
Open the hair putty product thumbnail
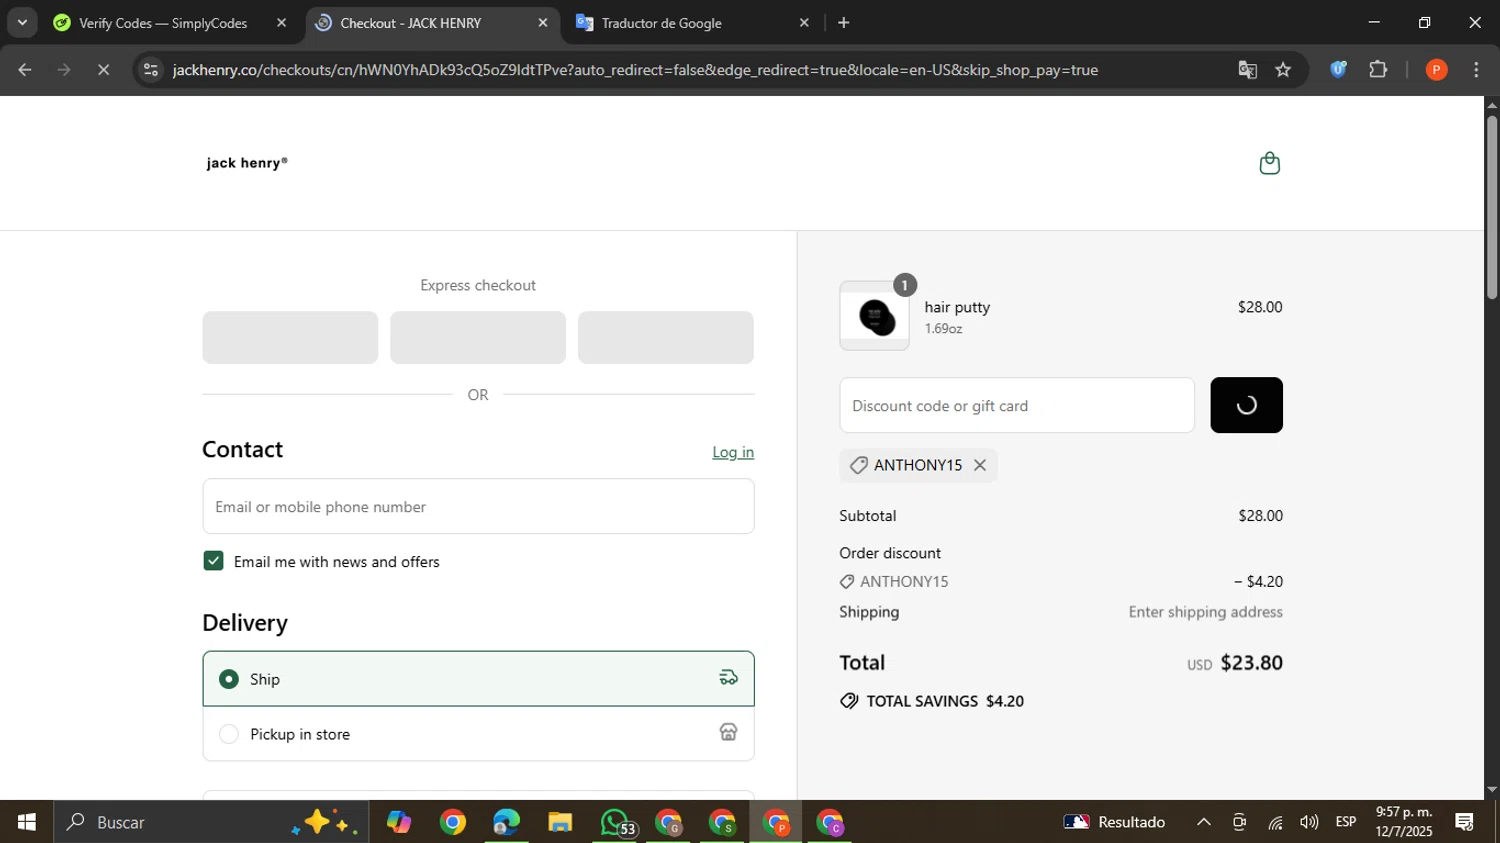point(875,316)
